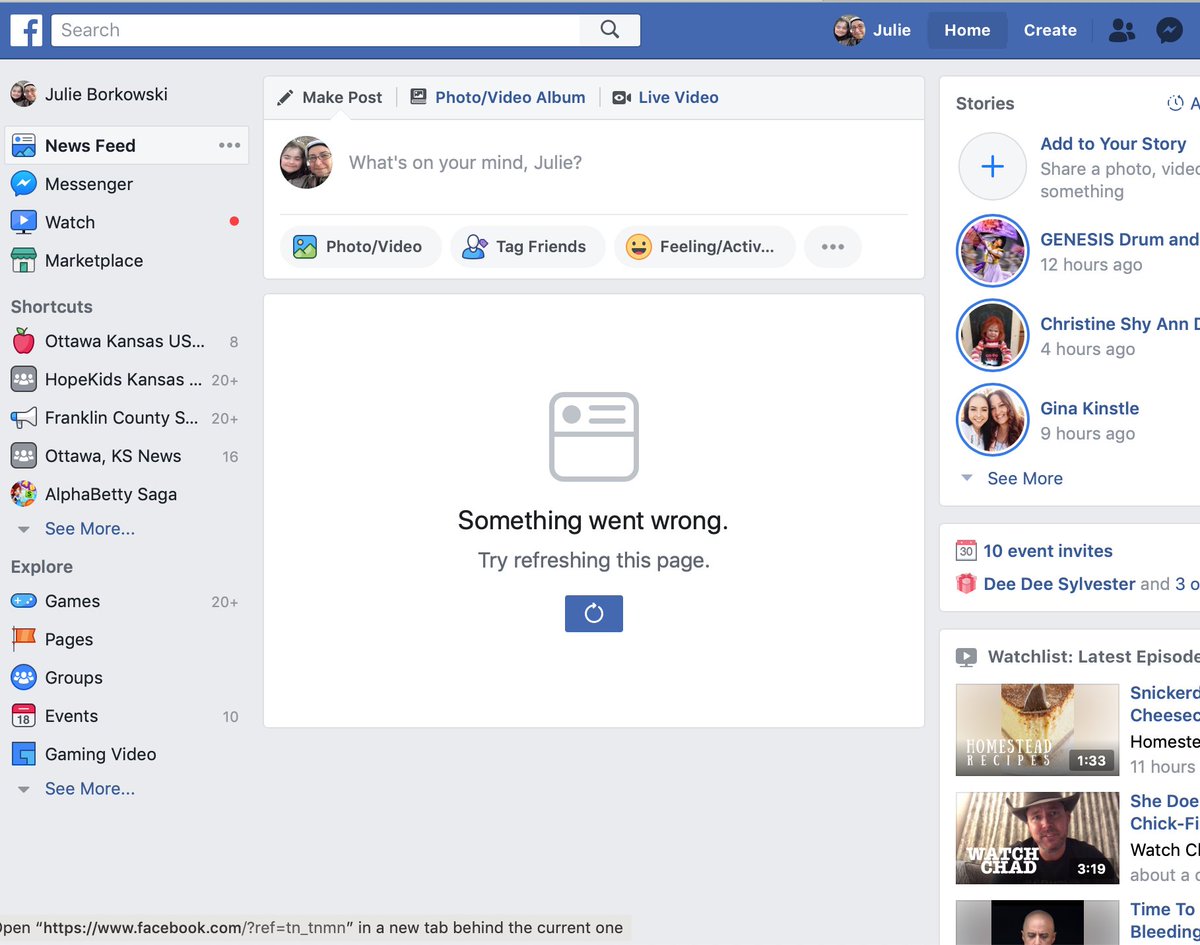Screen dimensions: 1200x945
Task: Click profile picture in post composer
Action: point(305,162)
